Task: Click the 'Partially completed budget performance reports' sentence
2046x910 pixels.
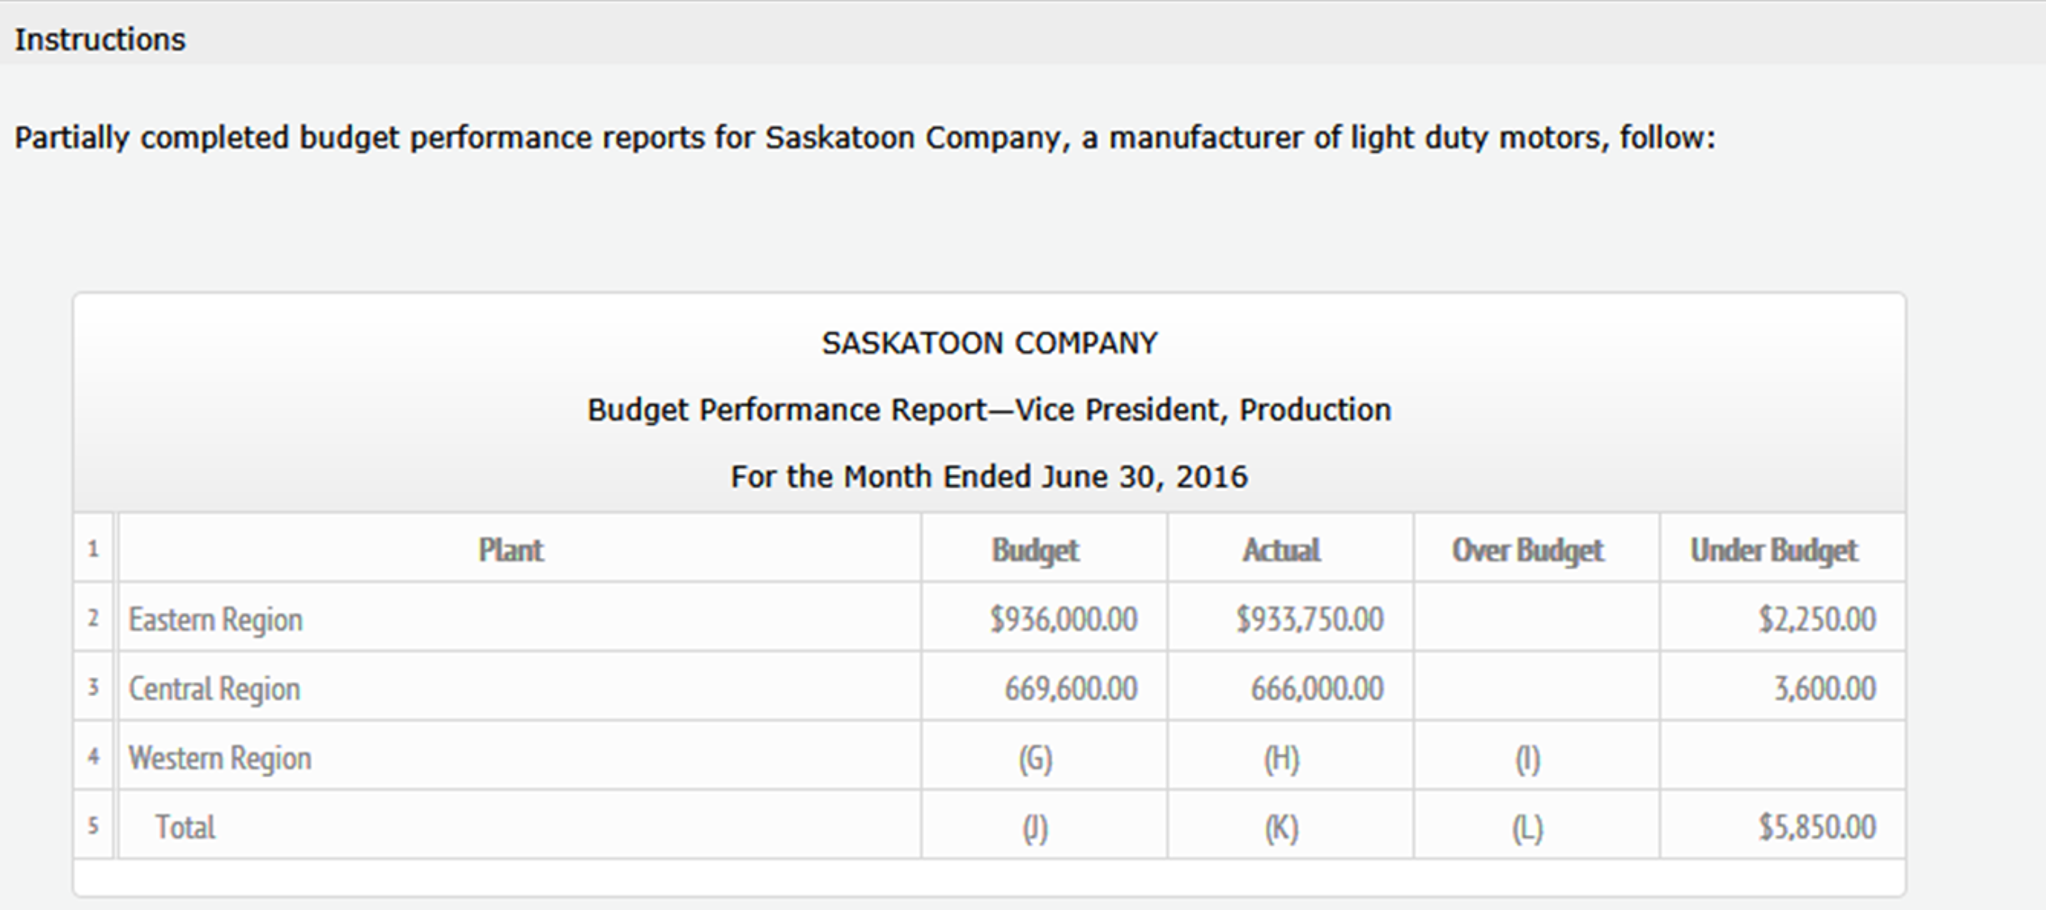Action: click(x=865, y=138)
